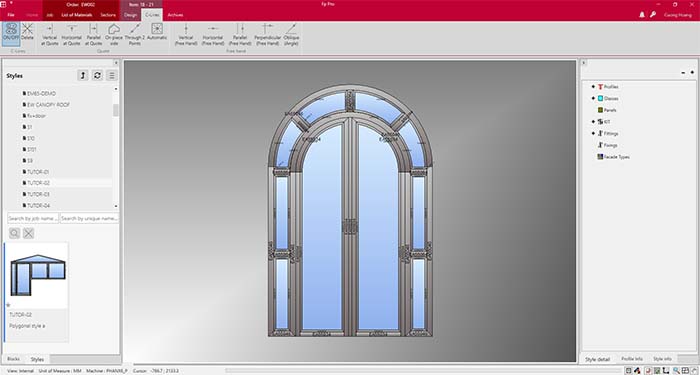The width and height of the screenshot is (700, 375).
Task: Open the List of Materials tab
Action: tap(77, 15)
